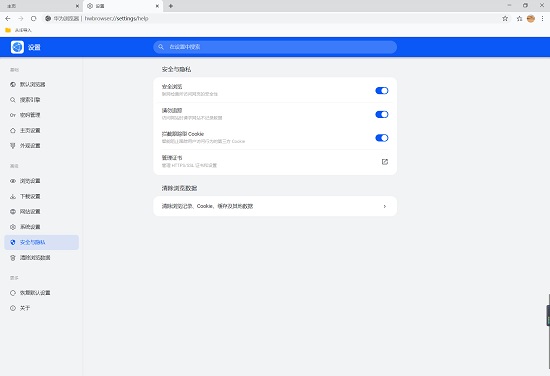550x376 pixels.
Task: Switch to the first browser tab
Action: (x=41, y=6)
